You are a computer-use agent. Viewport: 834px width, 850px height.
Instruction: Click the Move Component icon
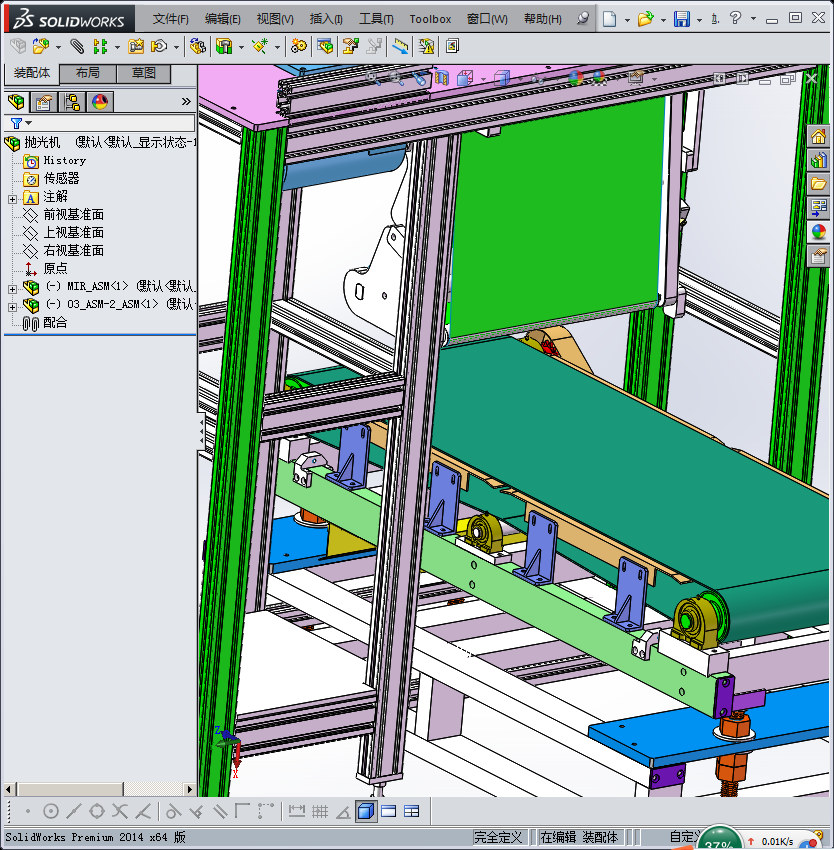click(159, 47)
